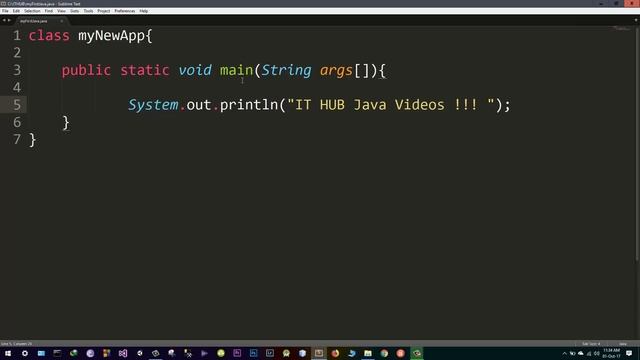Image resolution: width=640 pixels, height=360 pixels.
Task: Click line number 5 in the gutter
Action: pos(17,105)
